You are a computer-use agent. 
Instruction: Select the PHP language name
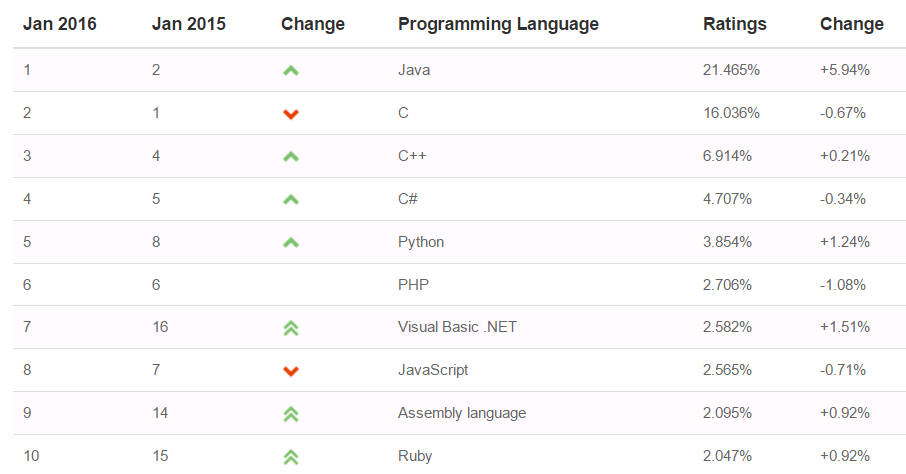tap(413, 284)
